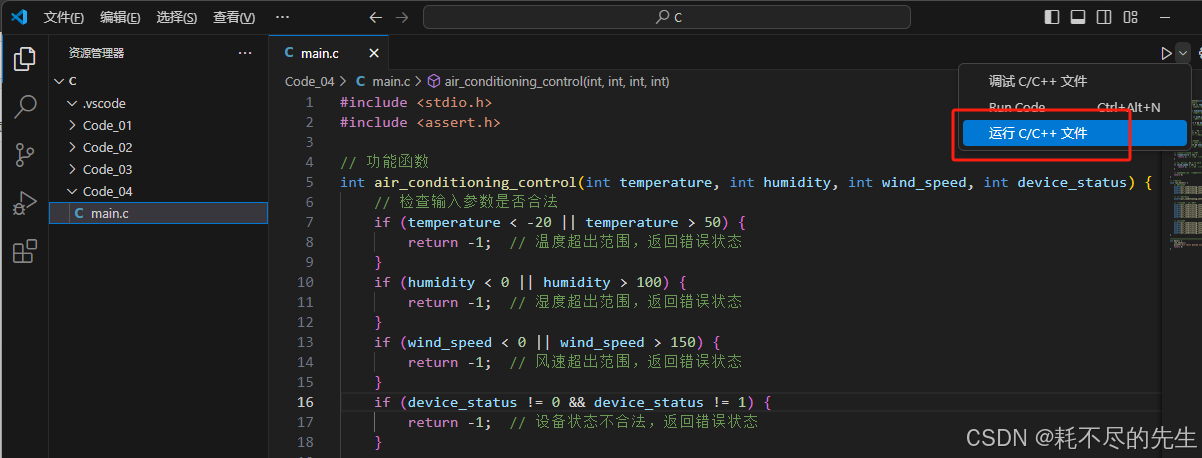This screenshot has width=1202, height=458.
Task: Click the wind_speed range if statement
Action: pos(547,342)
